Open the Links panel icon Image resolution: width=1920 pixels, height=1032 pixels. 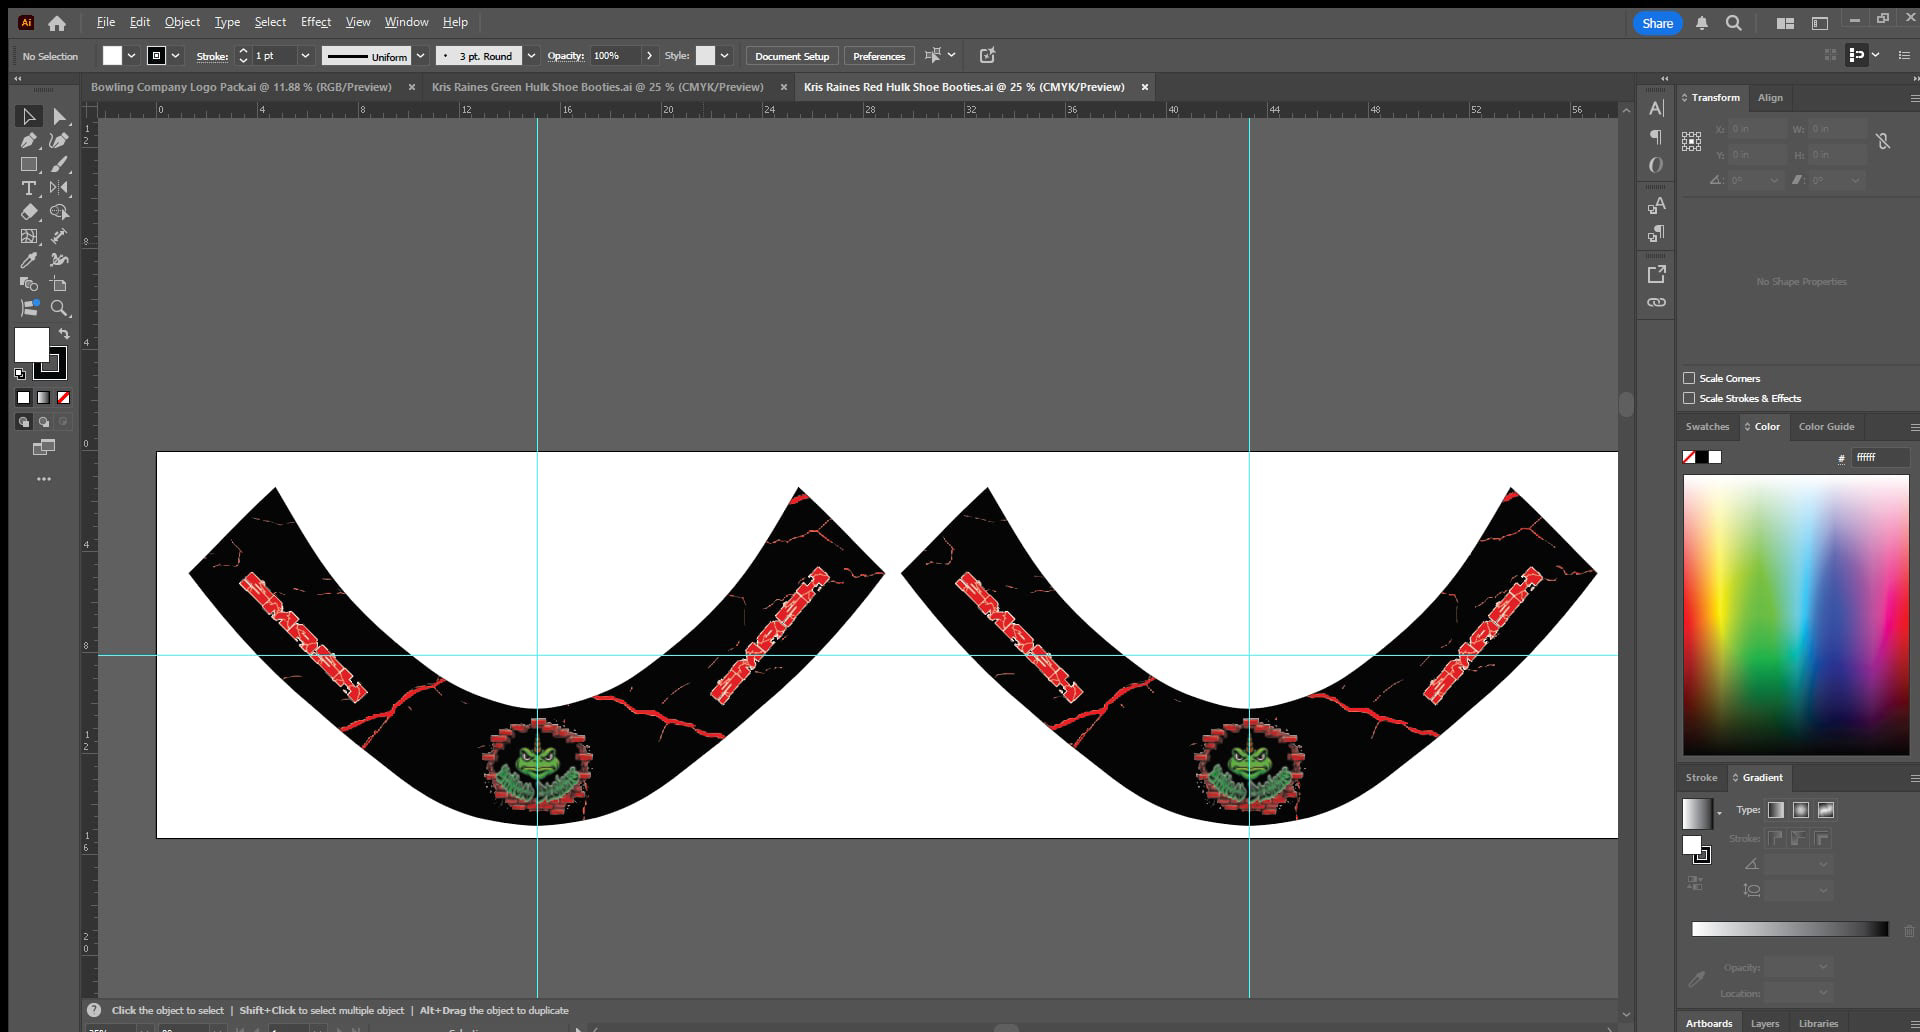(1656, 302)
